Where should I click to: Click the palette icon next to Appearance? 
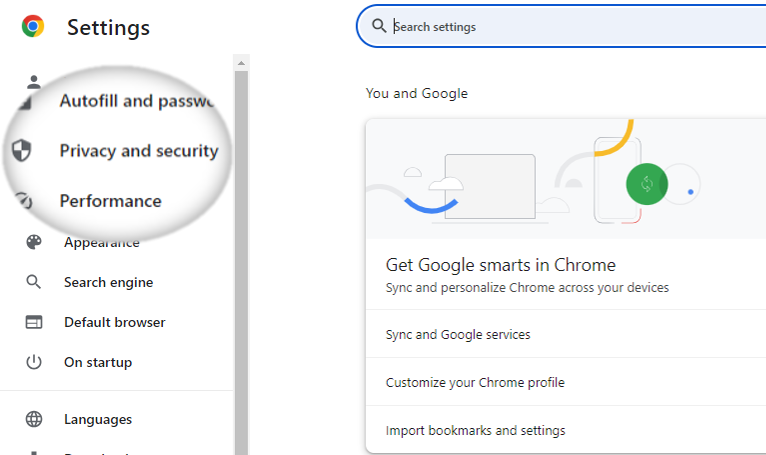(x=34, y=242)
